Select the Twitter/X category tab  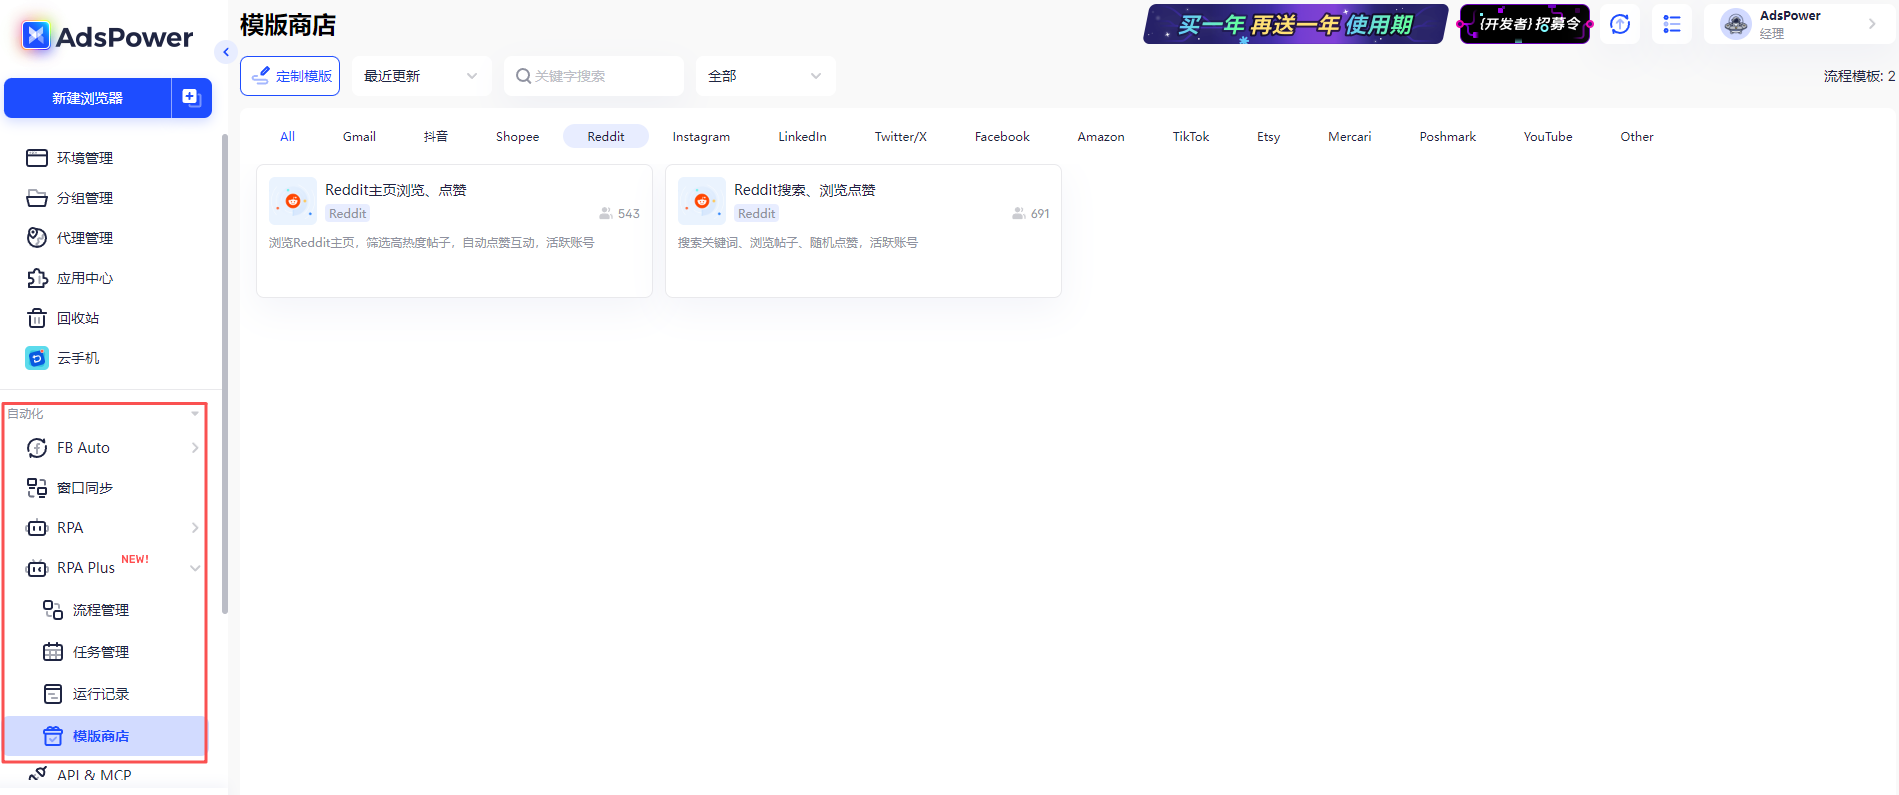click(900, 136)
